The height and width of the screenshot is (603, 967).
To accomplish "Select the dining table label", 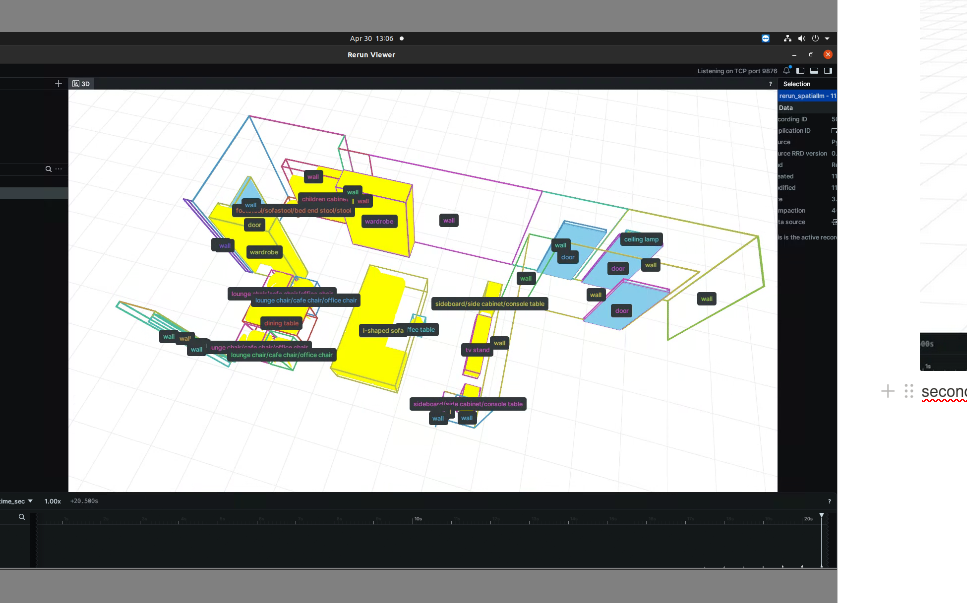I will [281, 323].
